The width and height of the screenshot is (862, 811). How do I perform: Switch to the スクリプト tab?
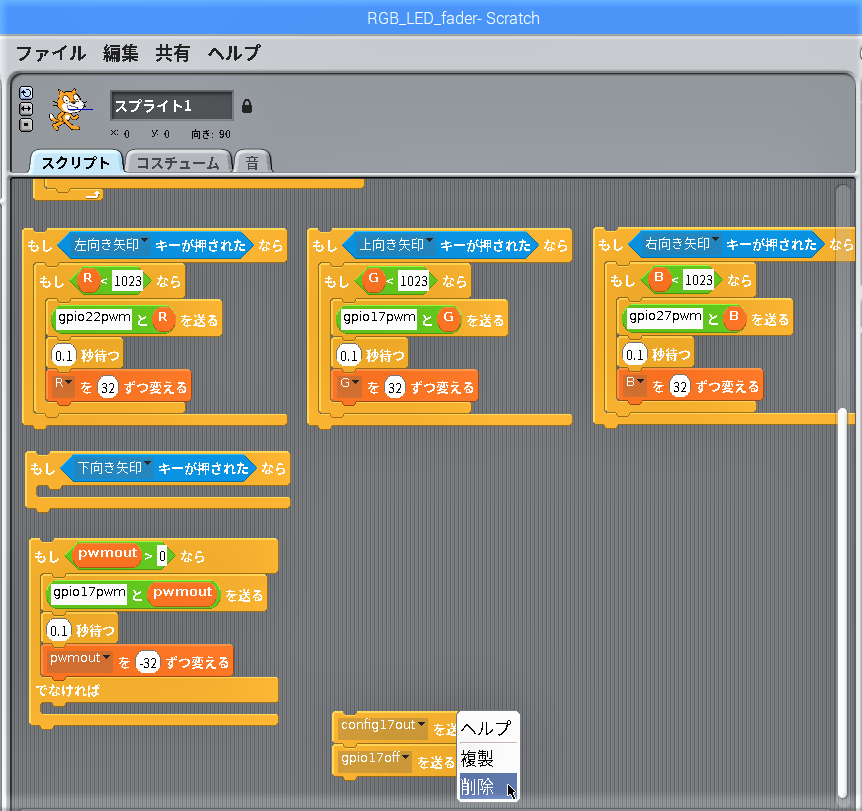[76, 162]
